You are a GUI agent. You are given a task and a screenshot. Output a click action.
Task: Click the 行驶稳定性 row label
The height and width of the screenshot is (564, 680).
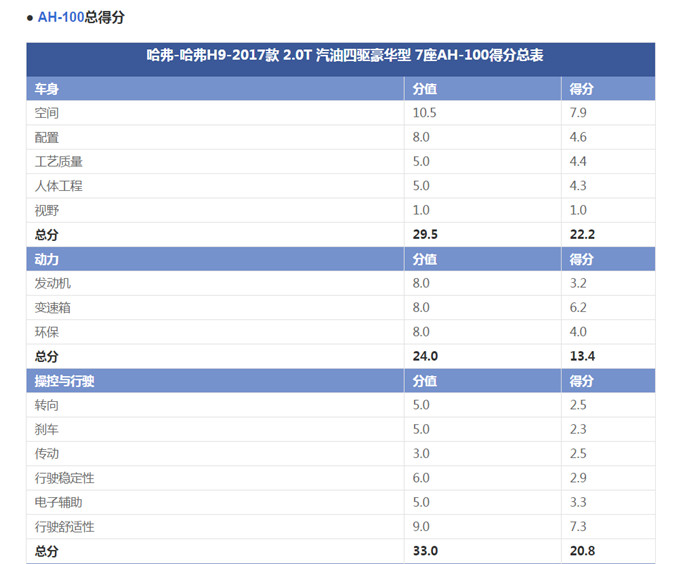coord(64,478)
